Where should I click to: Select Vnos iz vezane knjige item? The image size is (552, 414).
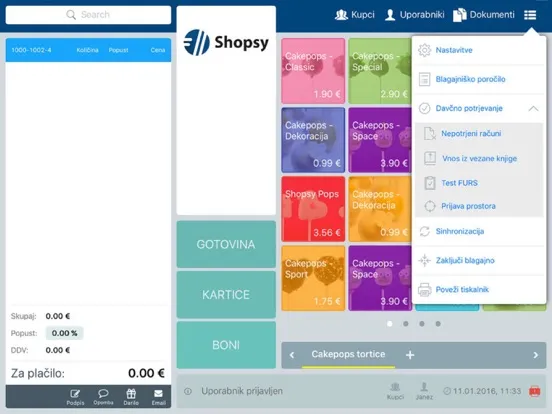[x=479, y=158]
